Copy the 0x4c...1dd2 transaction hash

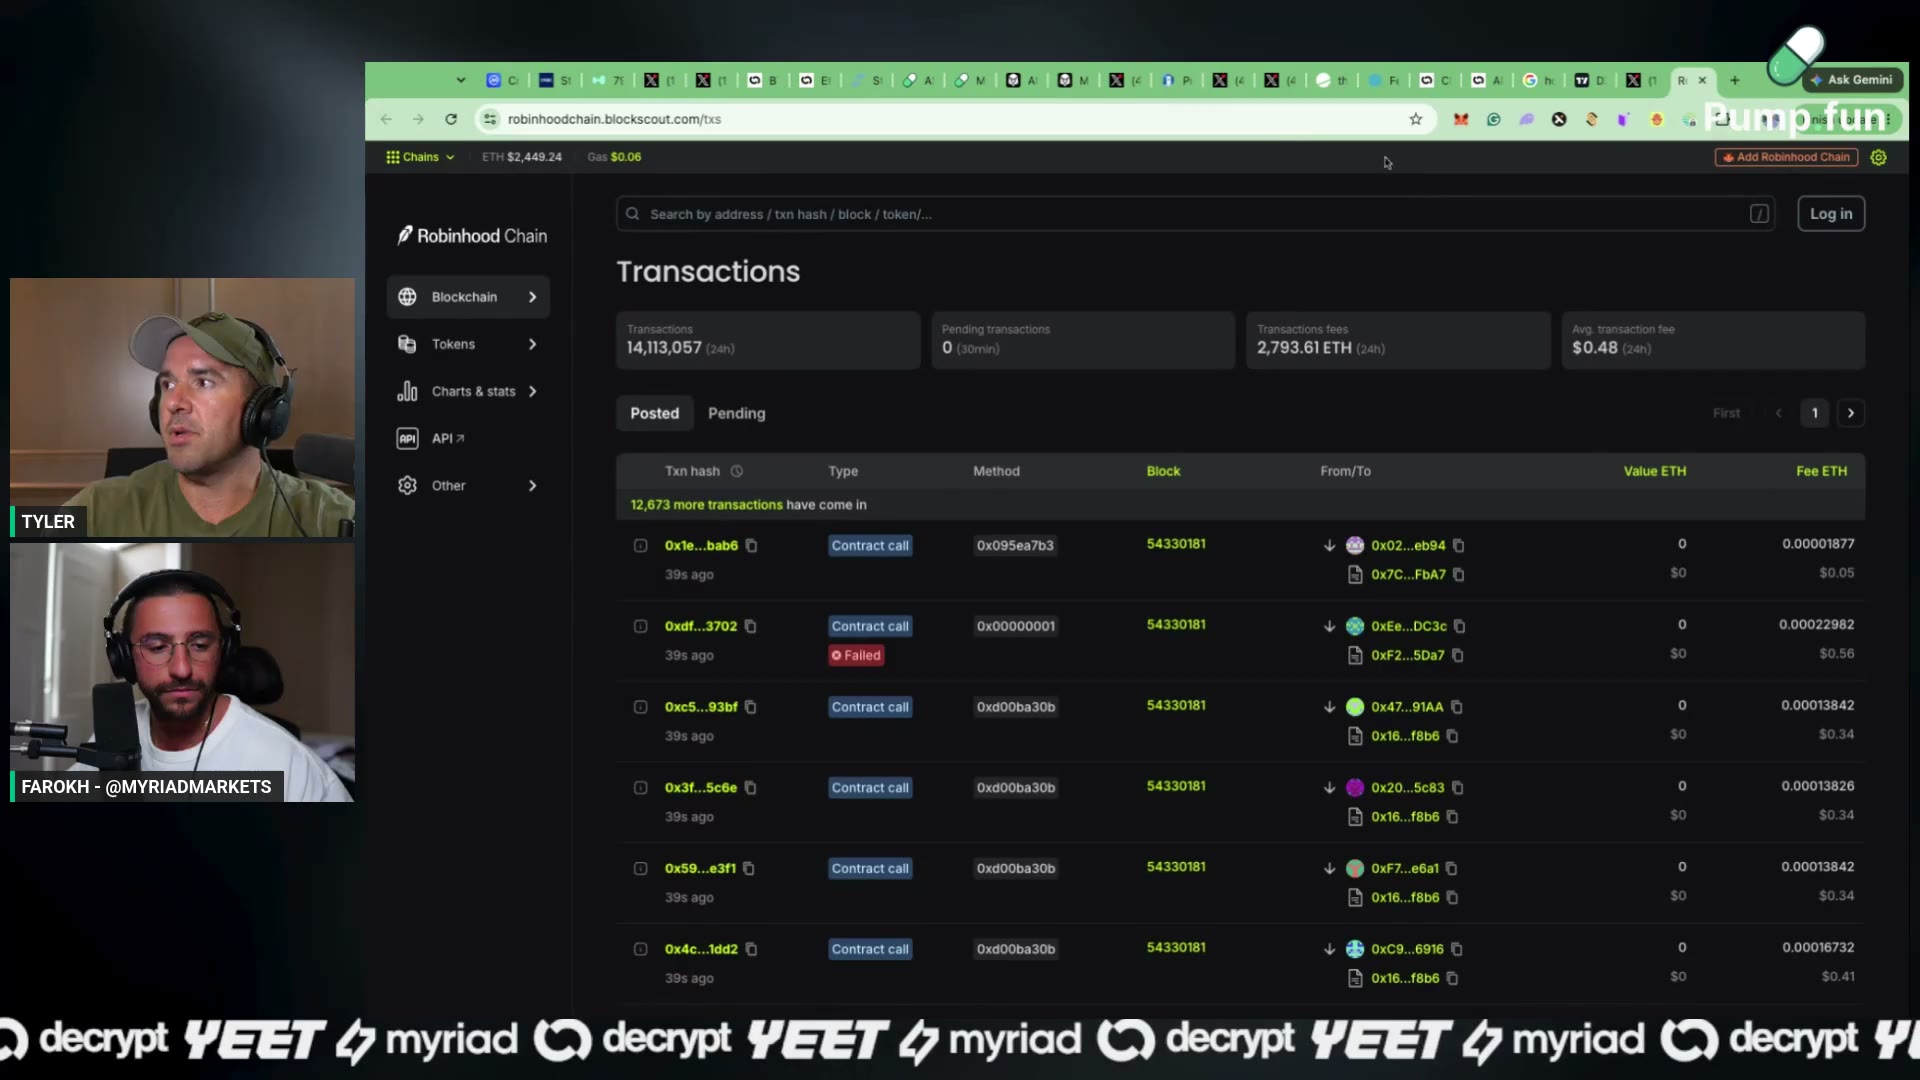[x=751, y=950]
